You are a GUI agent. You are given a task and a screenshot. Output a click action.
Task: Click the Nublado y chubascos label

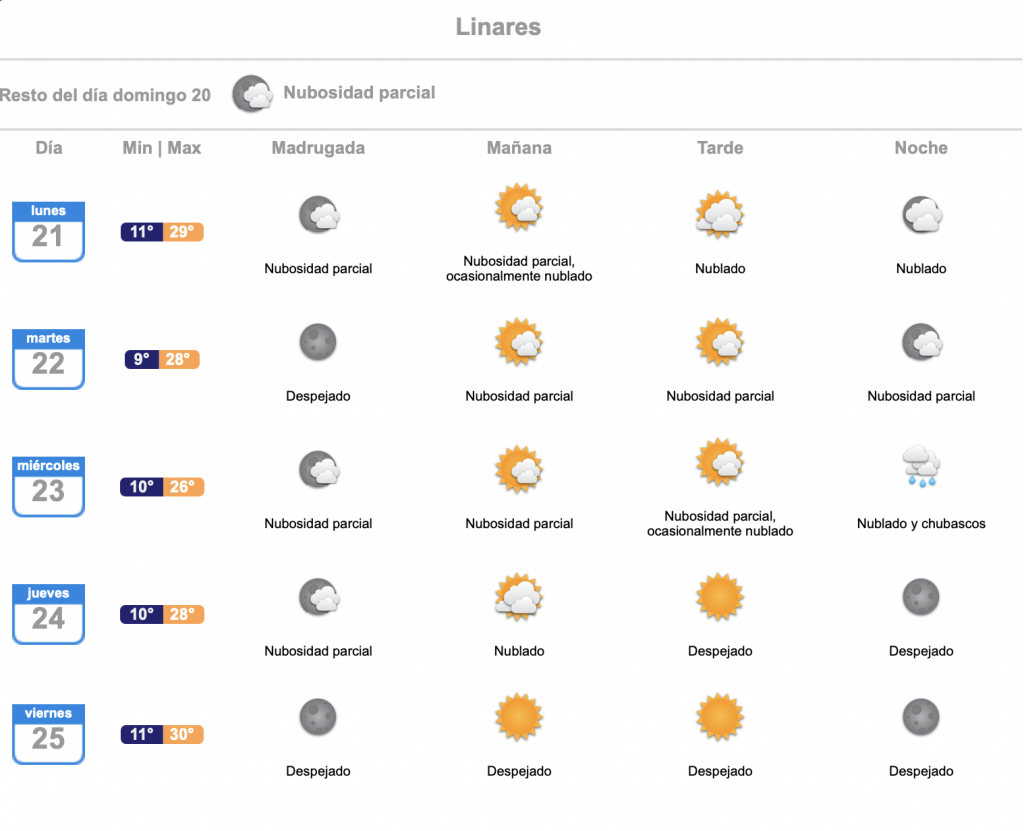(921, 523)
